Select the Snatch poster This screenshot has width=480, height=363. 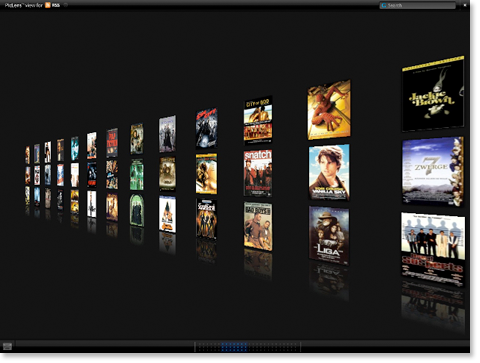tap(258, 173)
